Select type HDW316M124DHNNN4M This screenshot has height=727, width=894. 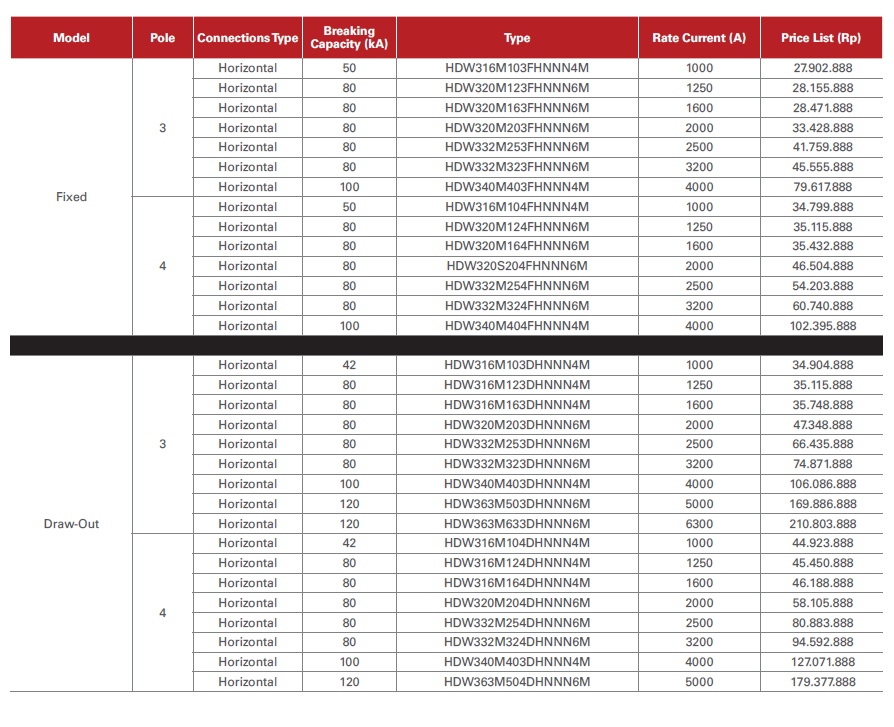pyautogui.click(x=517, y=563)
